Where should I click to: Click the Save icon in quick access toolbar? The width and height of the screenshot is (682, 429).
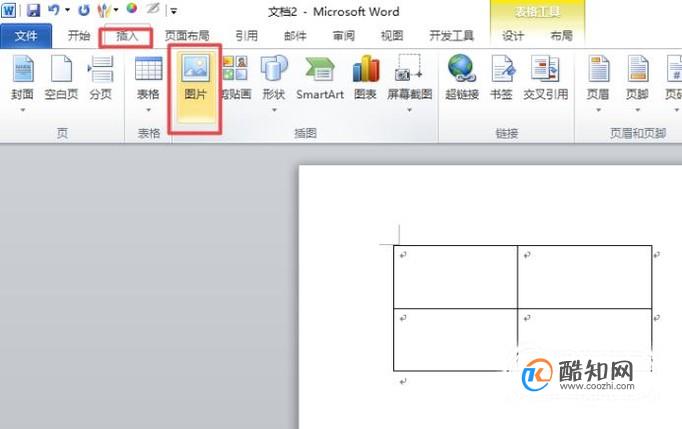tap(33, 10)
